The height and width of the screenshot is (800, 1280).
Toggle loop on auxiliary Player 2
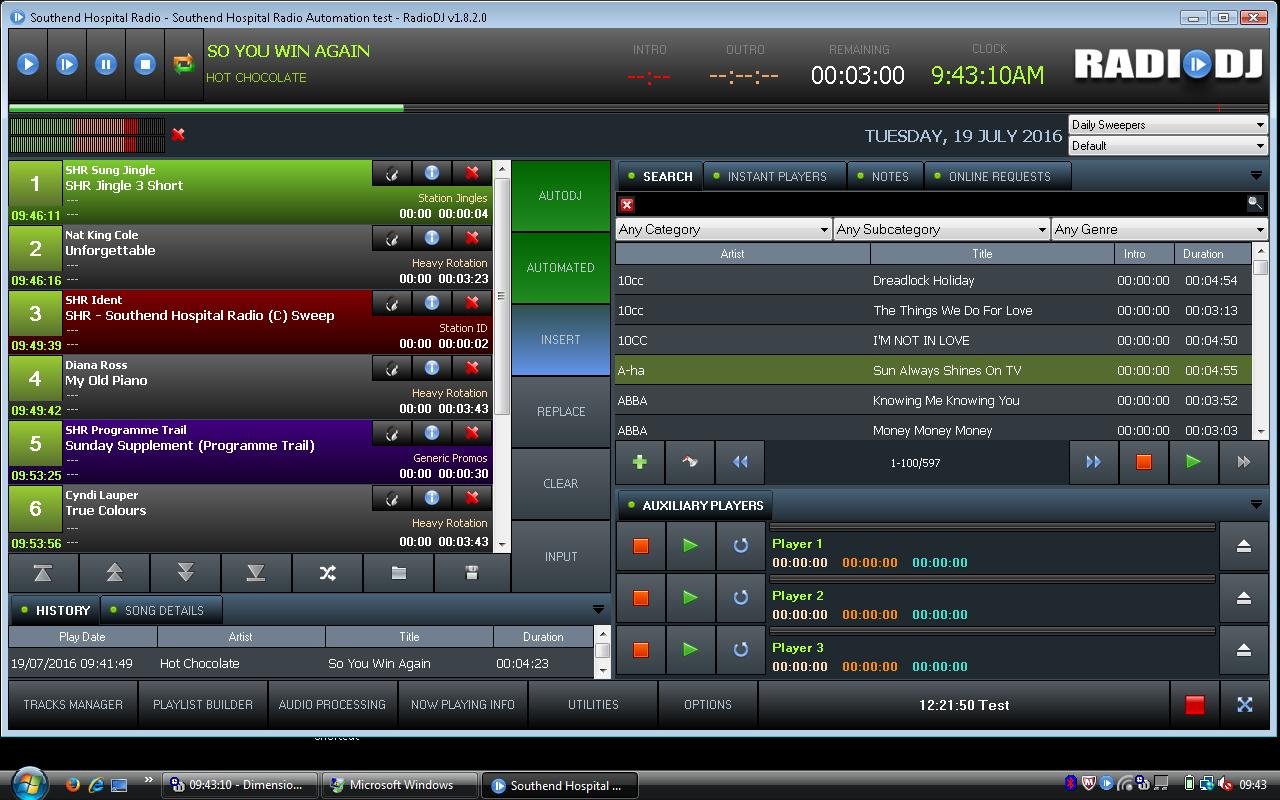pyautogui.click(x=740, y=598)
